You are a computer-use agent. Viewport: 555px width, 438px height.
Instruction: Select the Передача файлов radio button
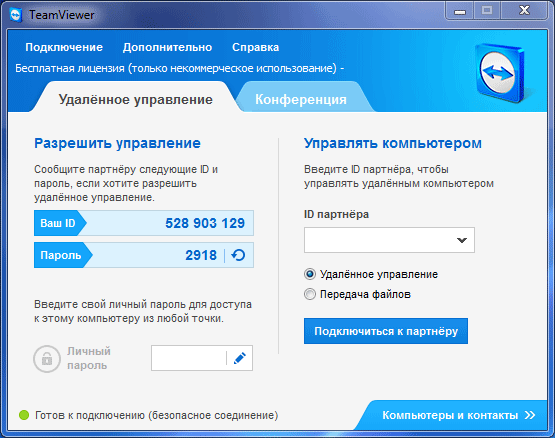tap(310, 294)
